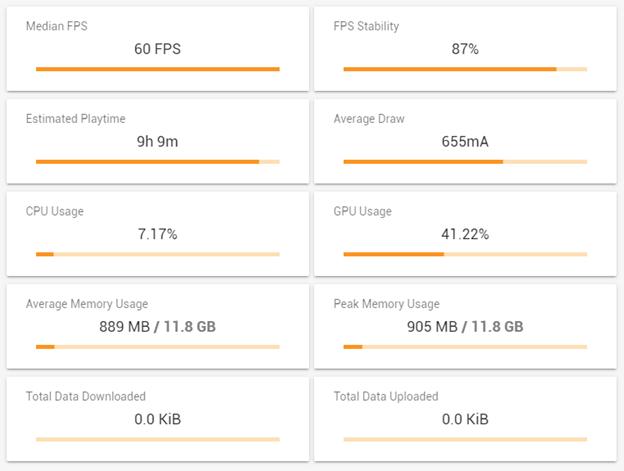Image resolution: width=624 pixels, height=471 pixels.
Task: Select the 60 FPS value
Action: pos(157,48)
